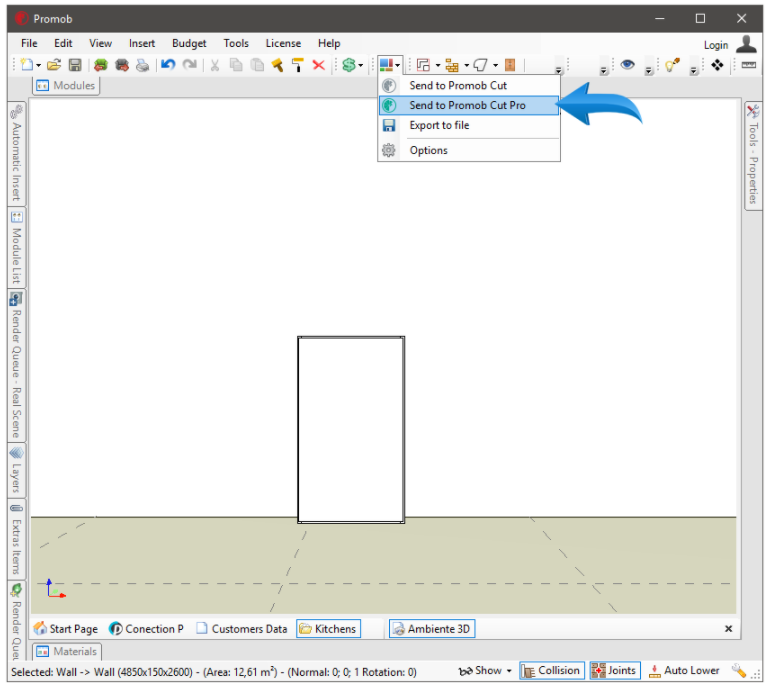Open the Edit menu
This screenshot has width=768, height=686.
[63, 43]
